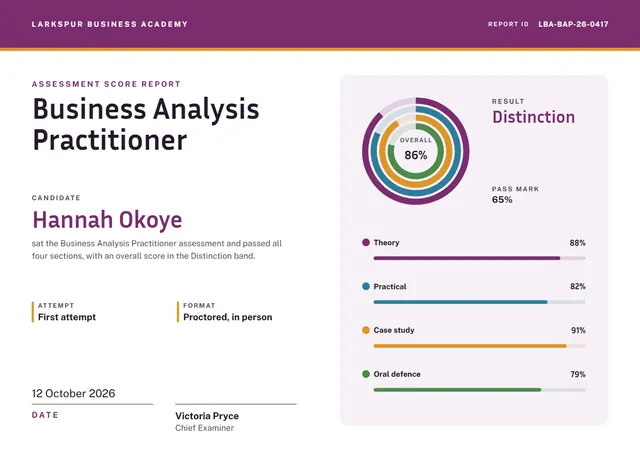Click the Overall label inside the donut

(416, 140)
